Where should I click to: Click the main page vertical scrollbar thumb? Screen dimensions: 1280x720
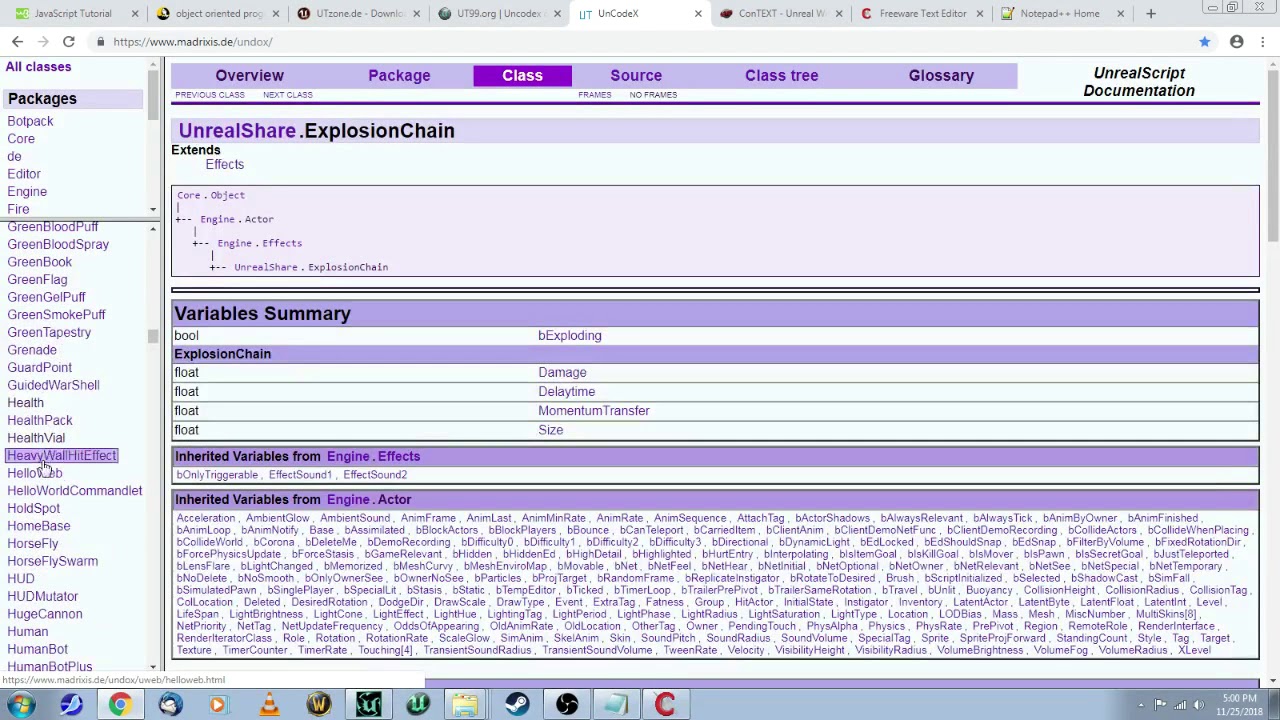click(1272, 156)
